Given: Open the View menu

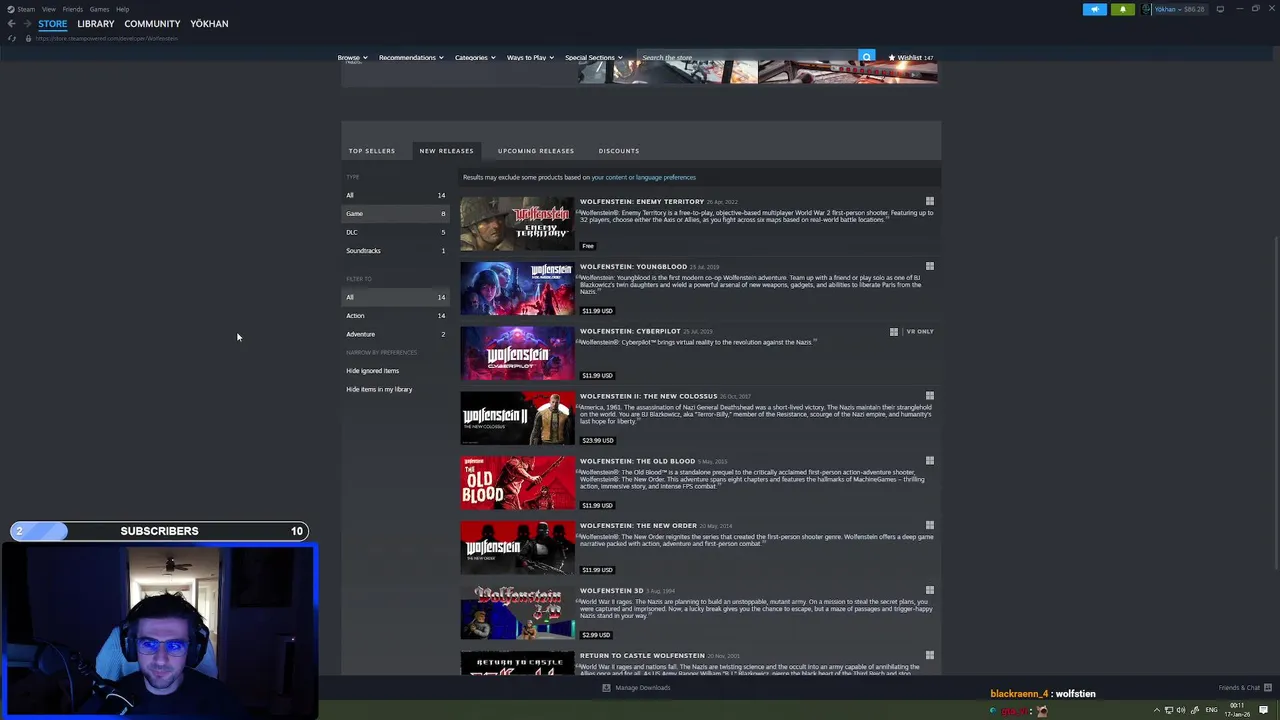Looking at the screenshot, I should 48,9.
